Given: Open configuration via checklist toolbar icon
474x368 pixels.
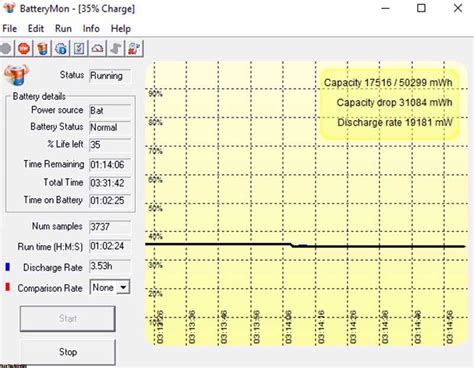Looking at the screenshot, I should pos(79,49).
